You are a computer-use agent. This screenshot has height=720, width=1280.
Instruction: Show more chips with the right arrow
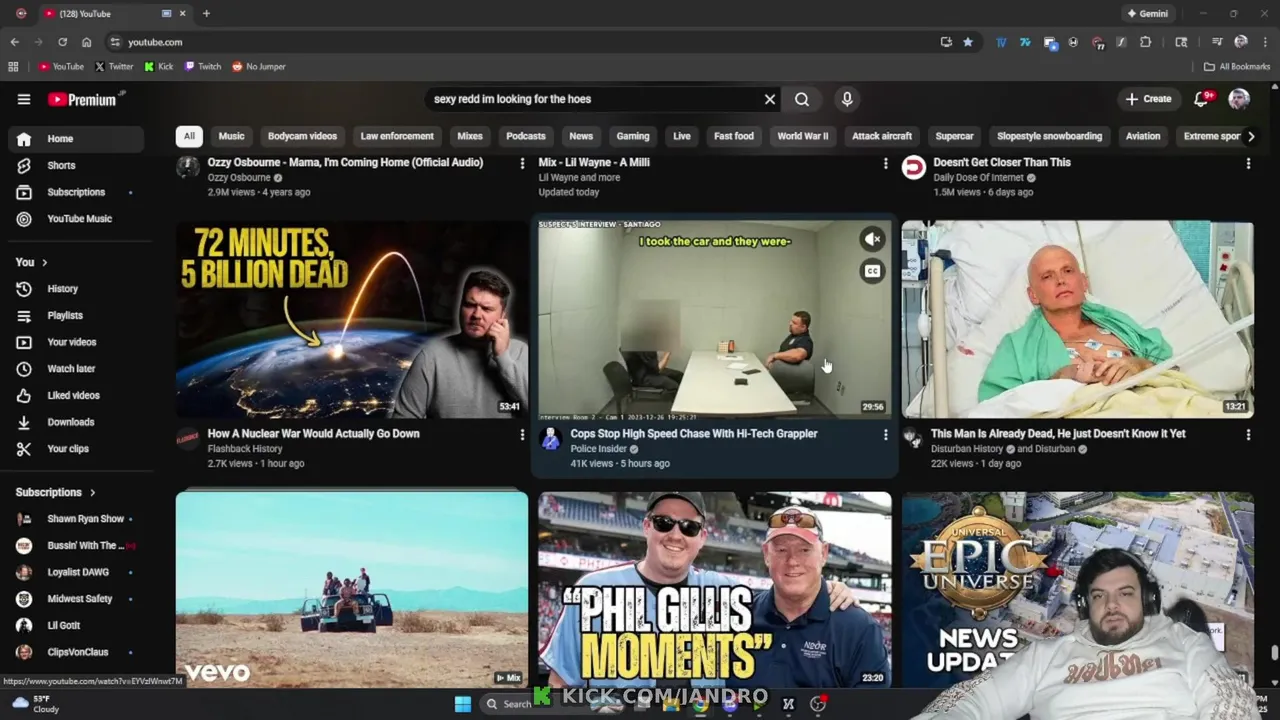pos(1250,136)
